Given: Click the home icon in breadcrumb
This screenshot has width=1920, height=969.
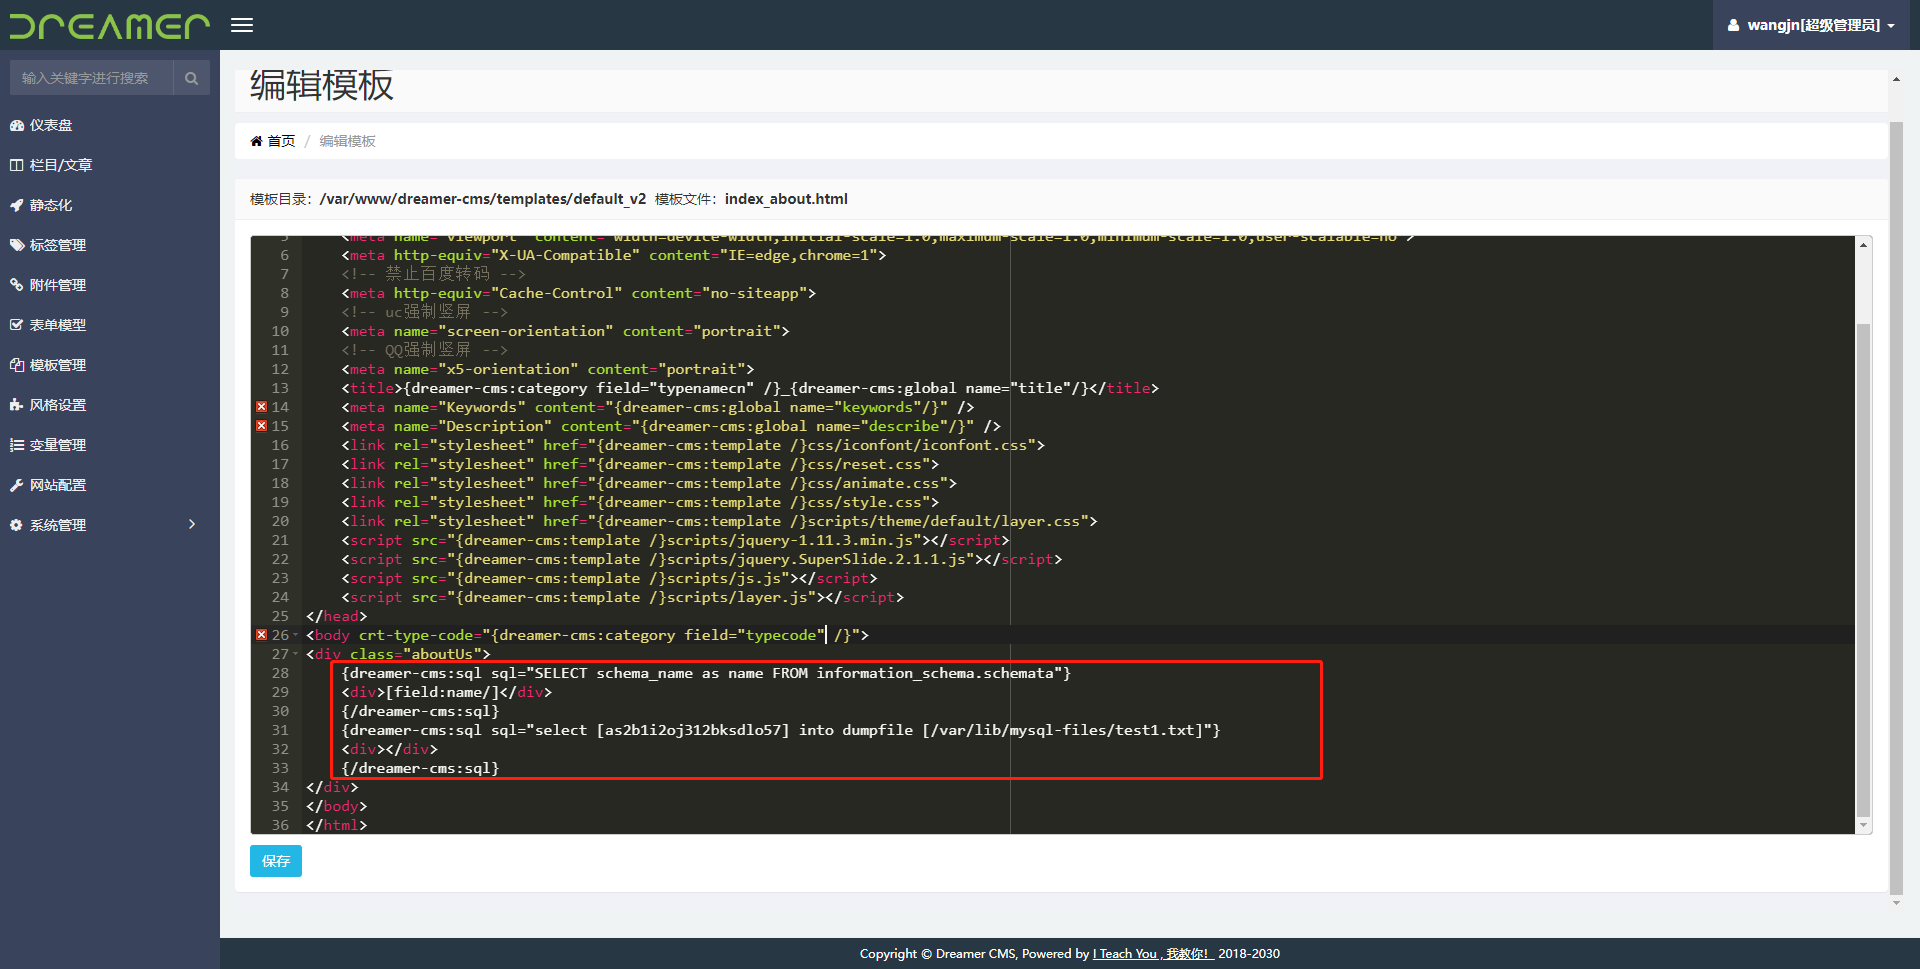Looking at the screenshot, I should click(x=256, y=141).
